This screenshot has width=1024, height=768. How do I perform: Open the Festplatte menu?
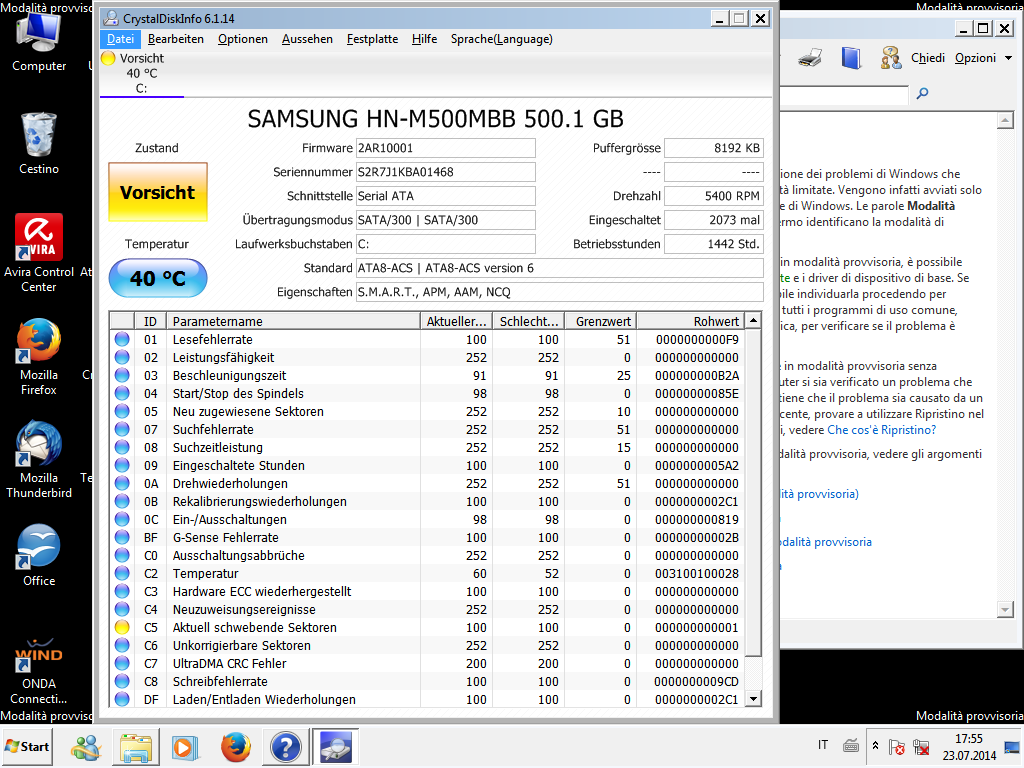coord(372,39)
